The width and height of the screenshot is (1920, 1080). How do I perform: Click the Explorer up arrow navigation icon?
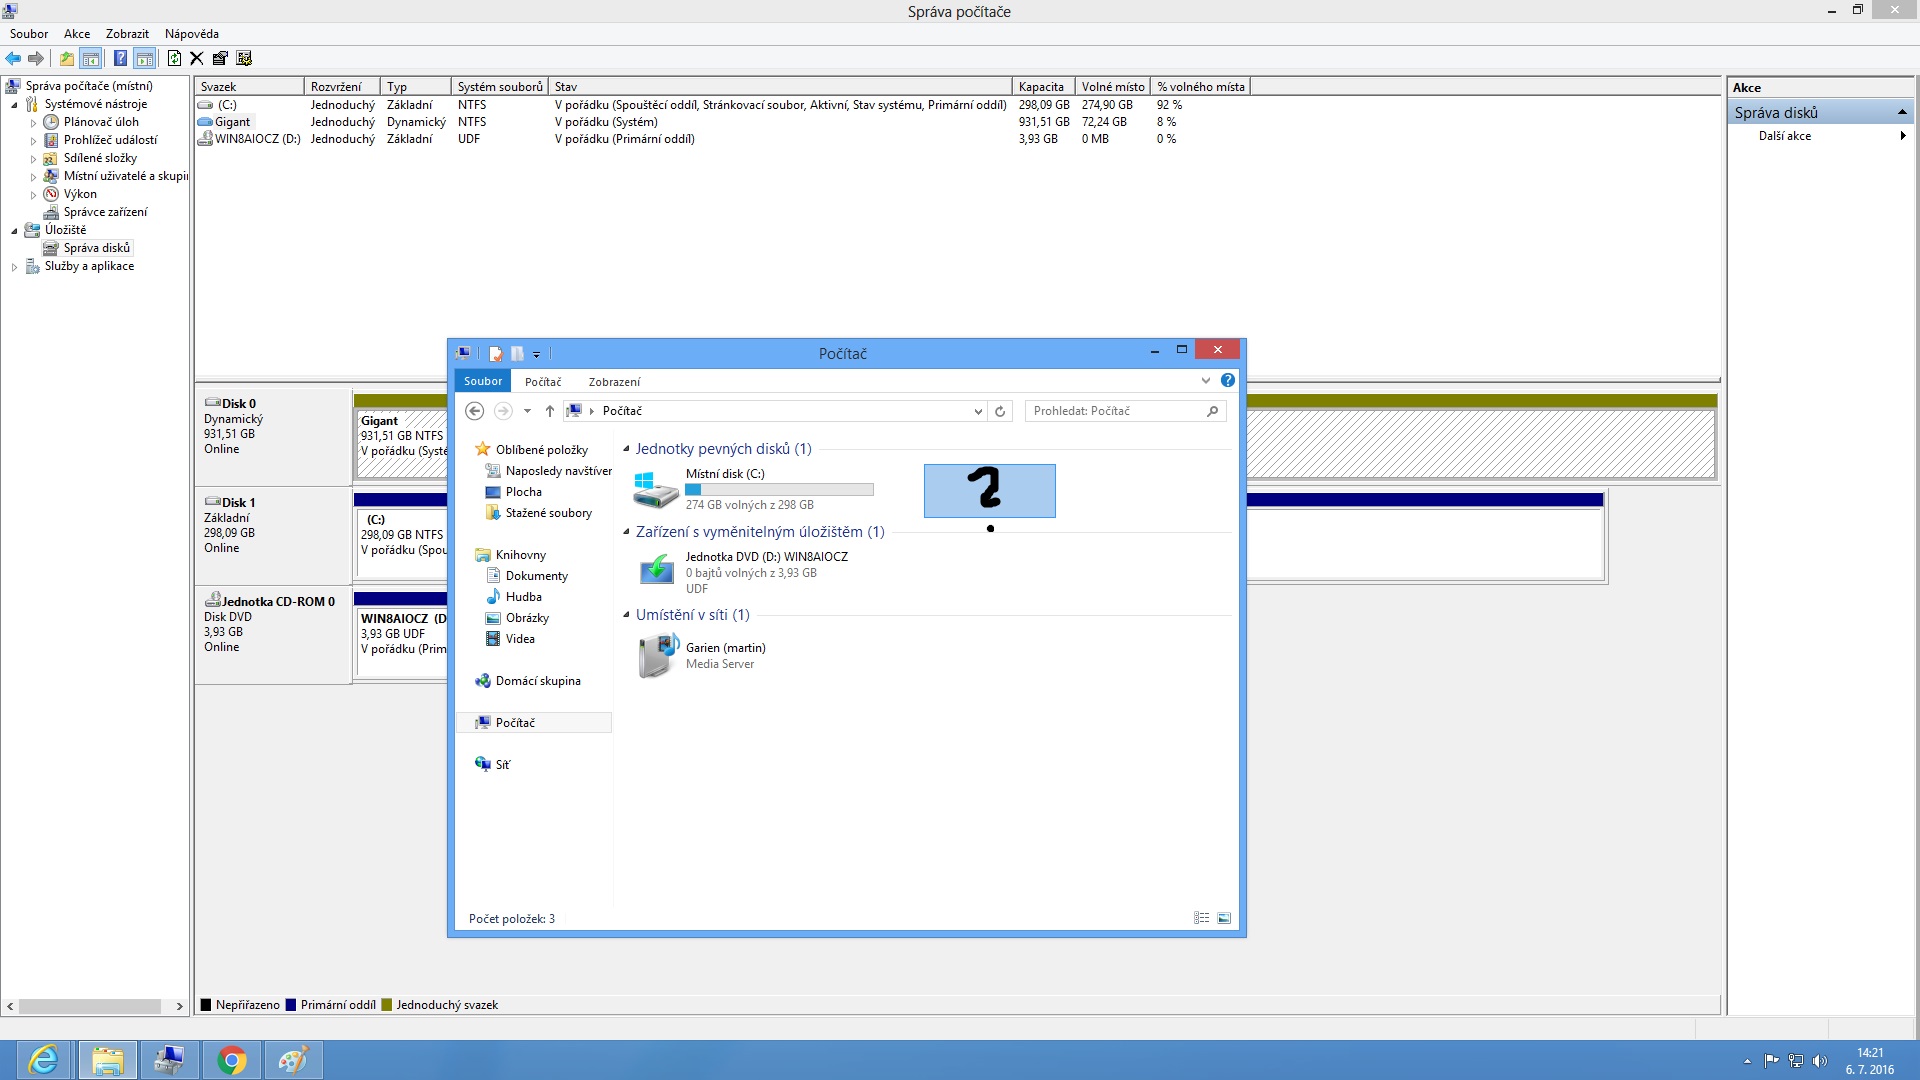pyautogui.click(x=550, y=411)
